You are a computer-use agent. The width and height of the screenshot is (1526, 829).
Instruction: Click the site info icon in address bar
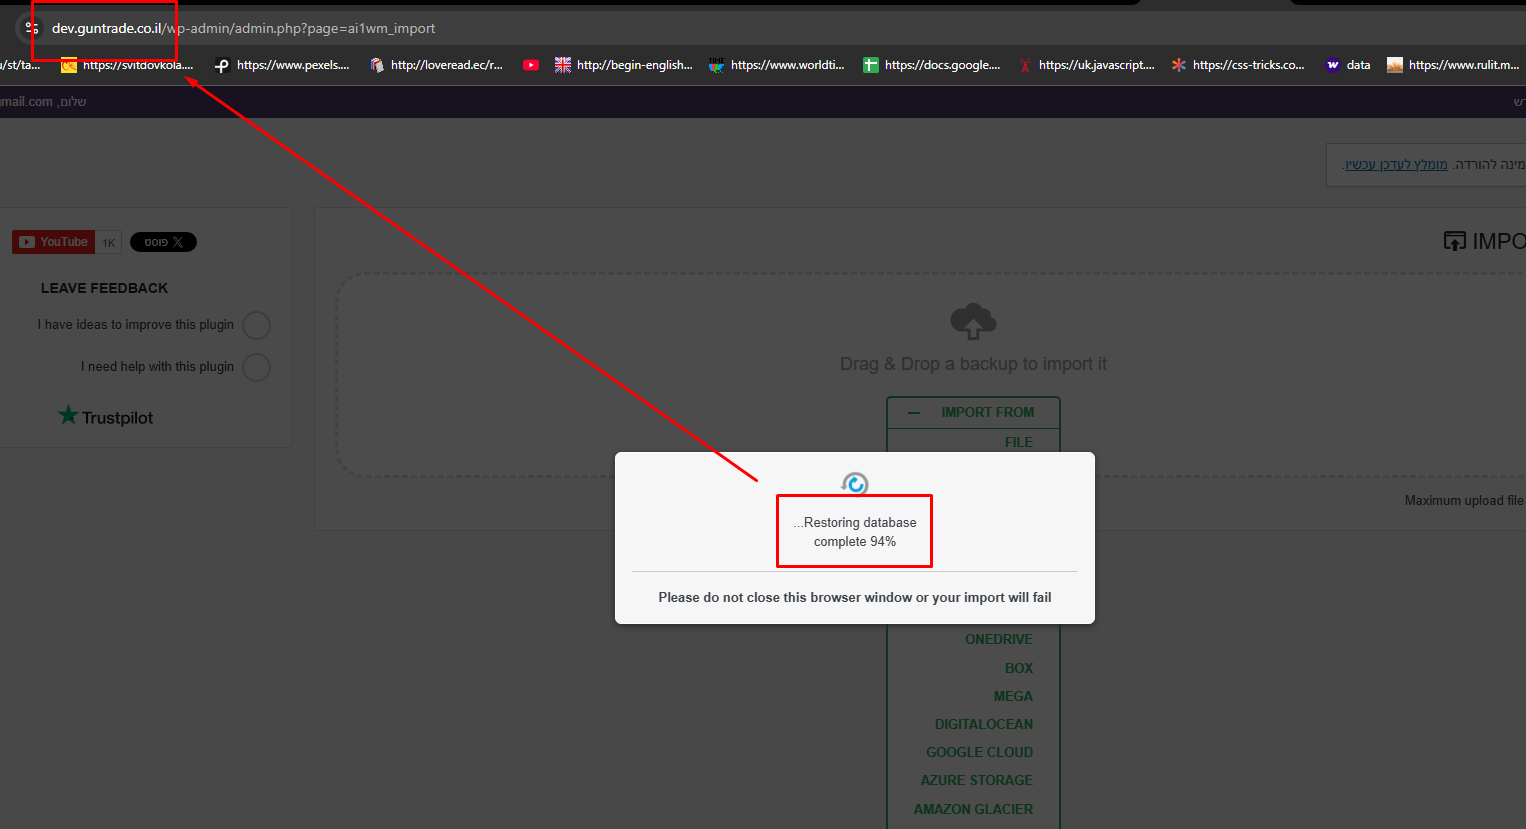[31, 28]
